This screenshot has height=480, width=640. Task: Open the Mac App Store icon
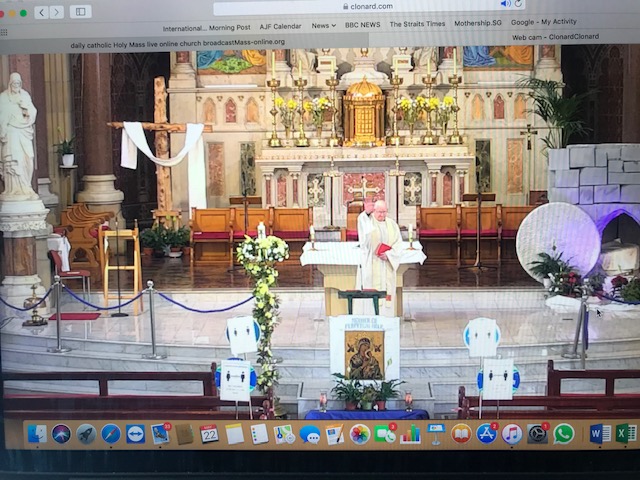pos(487,434)
